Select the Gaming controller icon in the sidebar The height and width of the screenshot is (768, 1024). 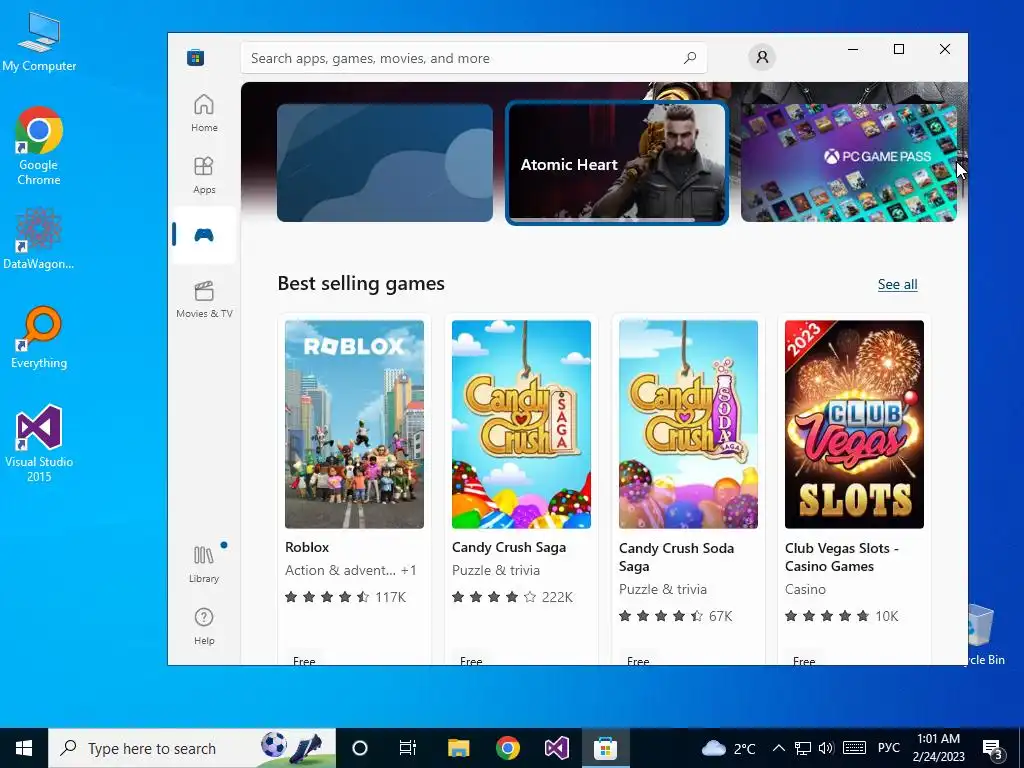204,234
